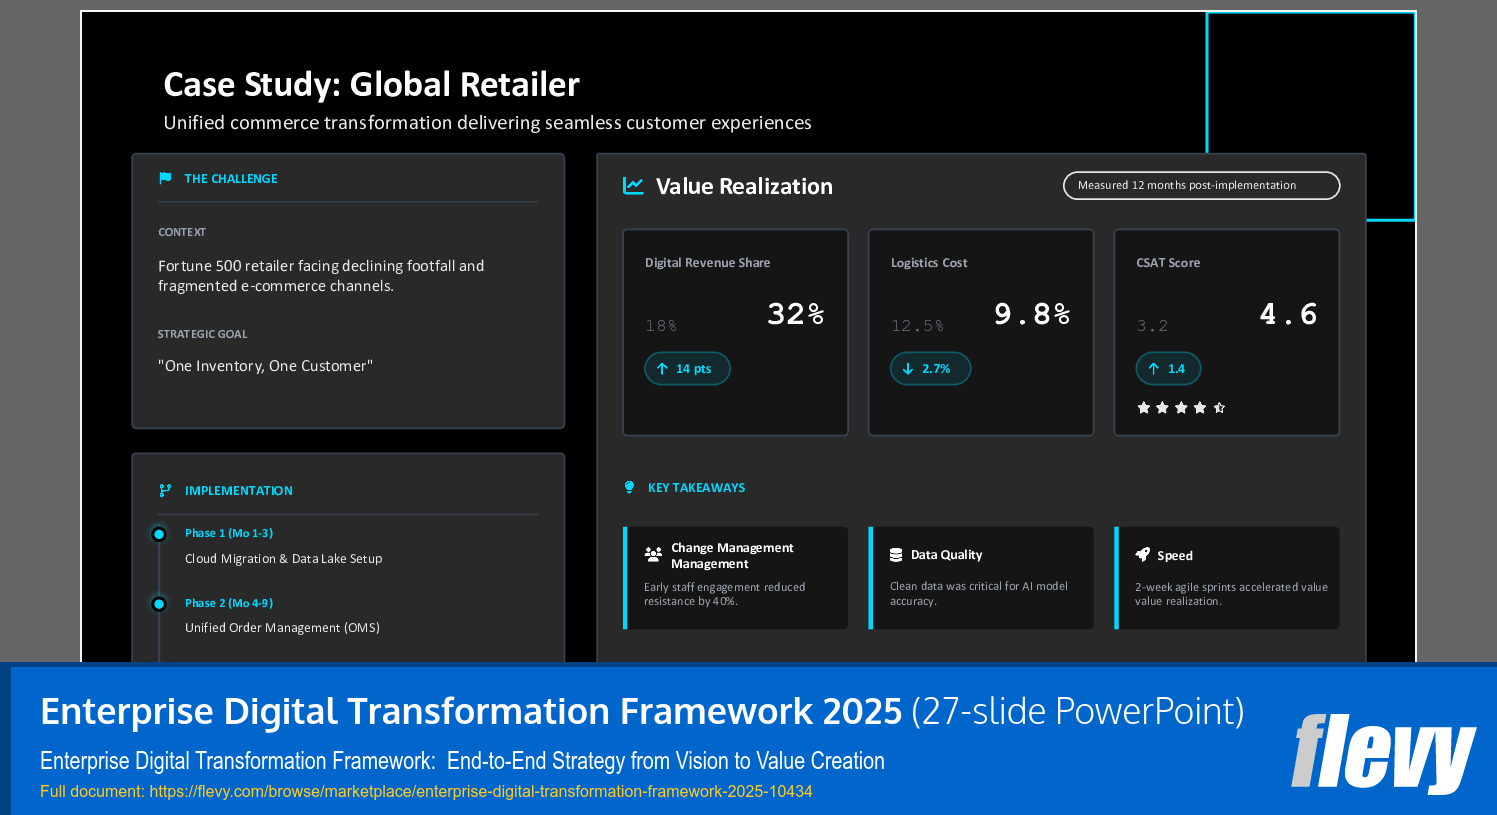Click the lightbulb icon next to KEY TAKEAWAYS
1497x815 pixels.
pos(629,487)
